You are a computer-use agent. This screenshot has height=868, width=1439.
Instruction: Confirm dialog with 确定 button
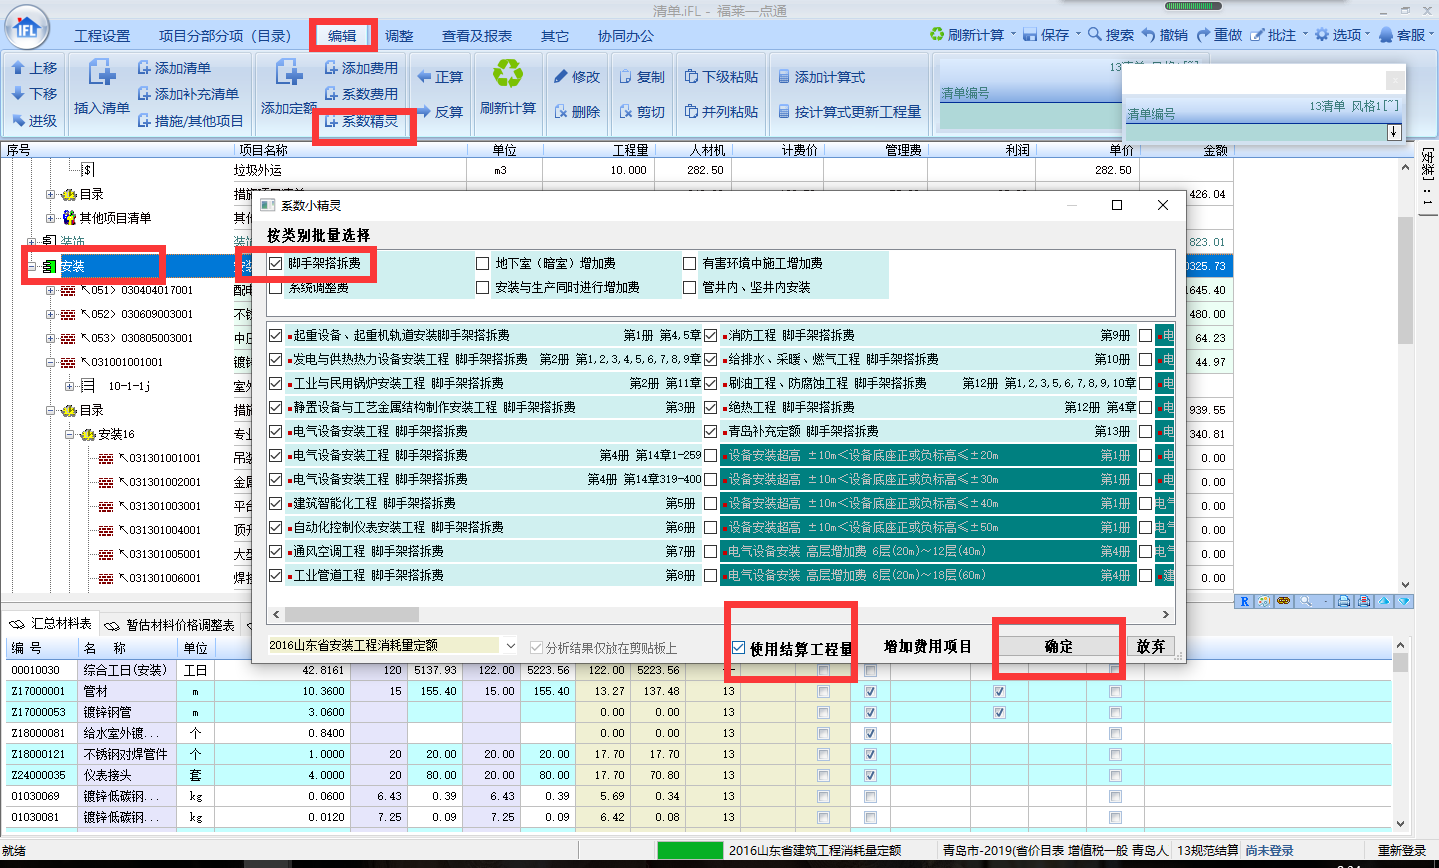click(x=1058, y=647)
